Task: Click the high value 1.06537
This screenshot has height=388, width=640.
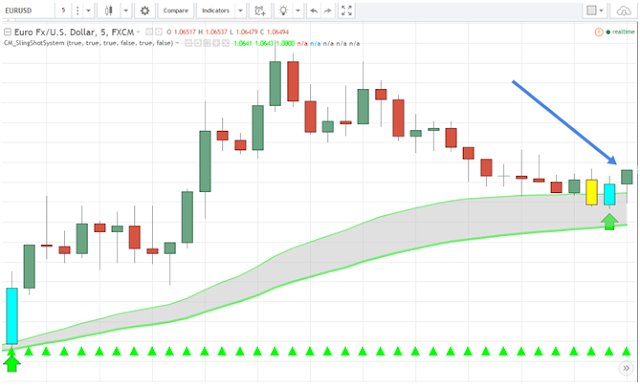Action: click(x=216, y=32)
